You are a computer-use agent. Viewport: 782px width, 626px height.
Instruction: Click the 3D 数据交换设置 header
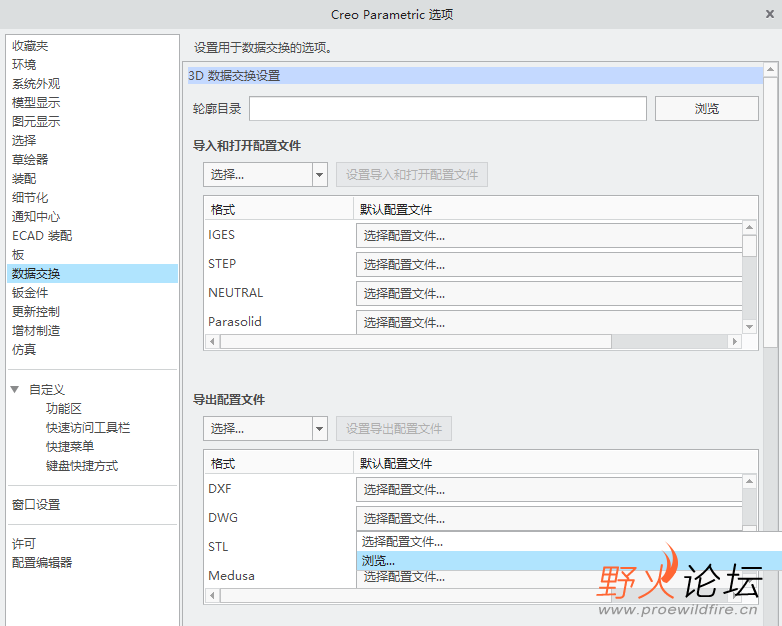(475, 76)
